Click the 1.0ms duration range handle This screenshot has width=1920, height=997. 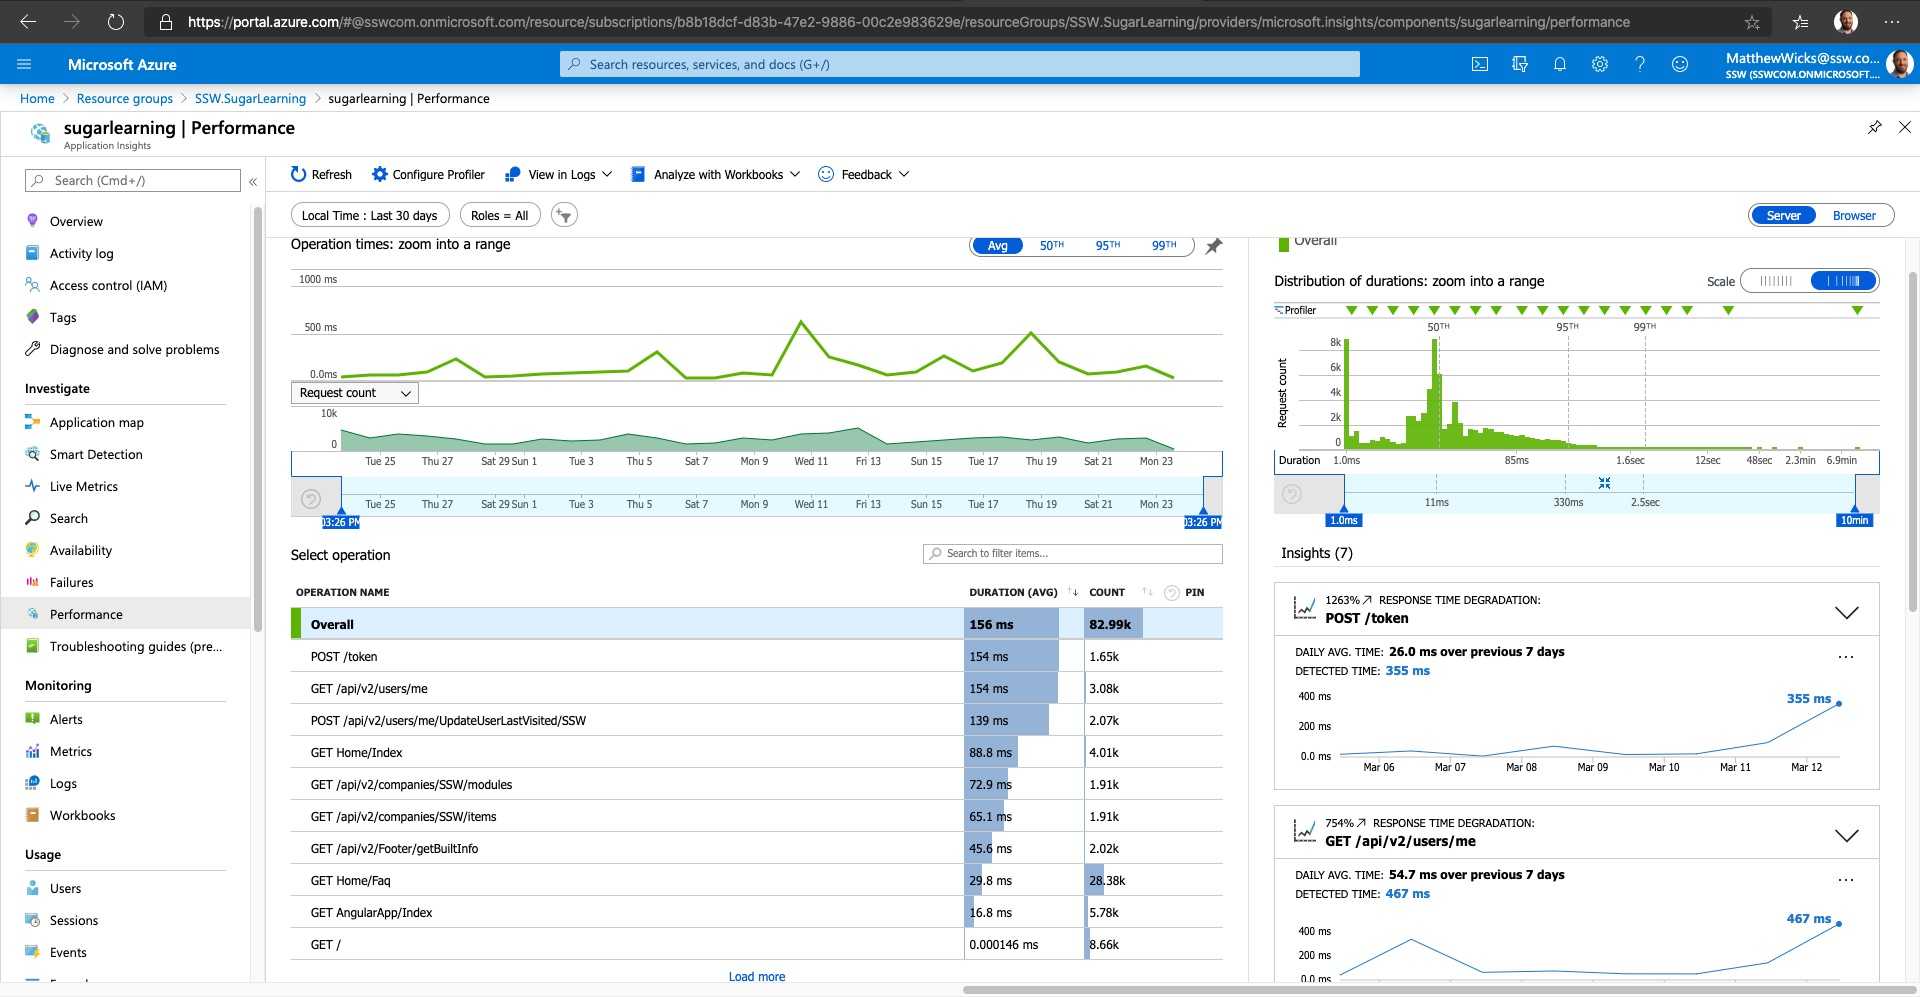[x=1343, y=520]
